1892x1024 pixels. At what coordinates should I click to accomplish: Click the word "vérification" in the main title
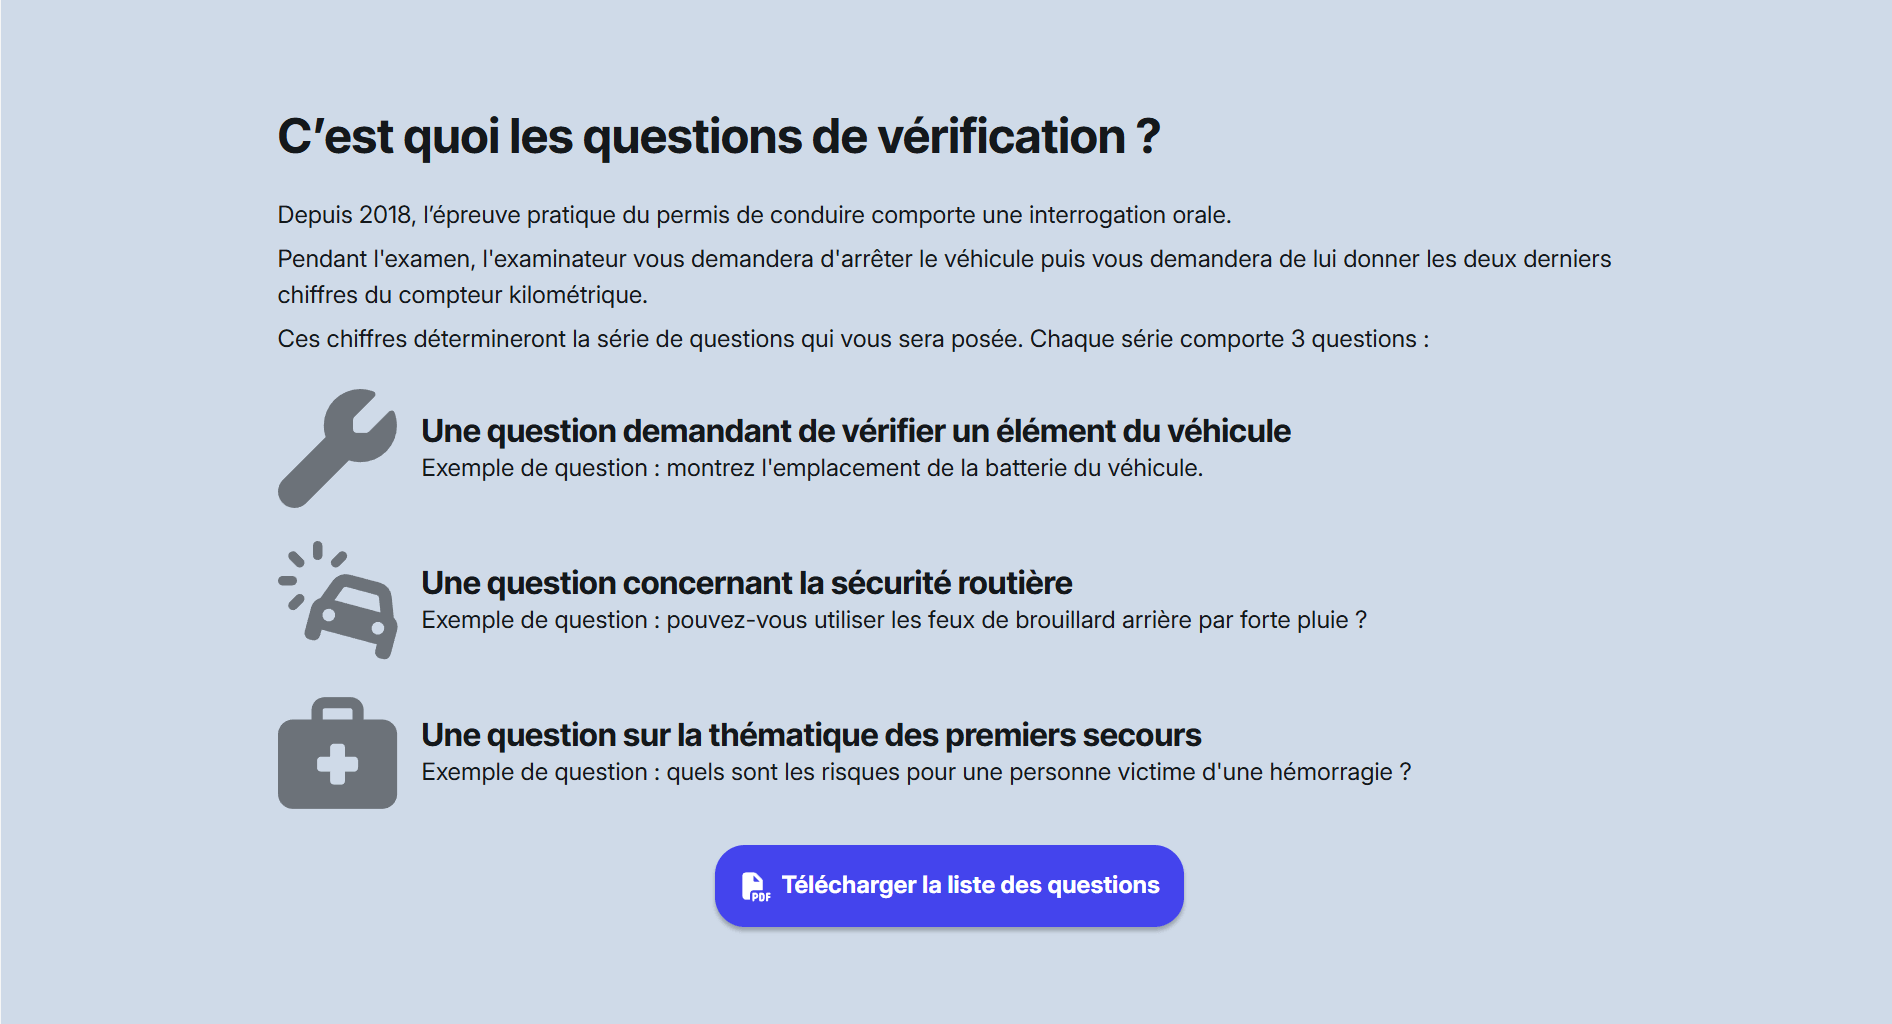click(1001, 136)
